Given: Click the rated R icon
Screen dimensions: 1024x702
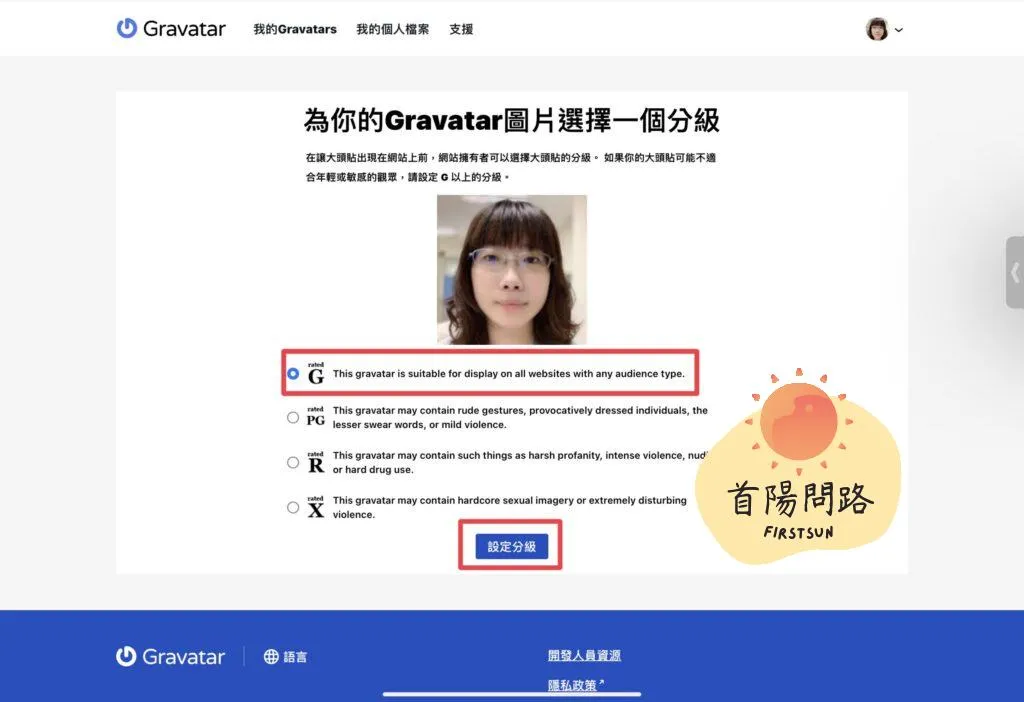Looking at the screenshot, I should point(316,462).
